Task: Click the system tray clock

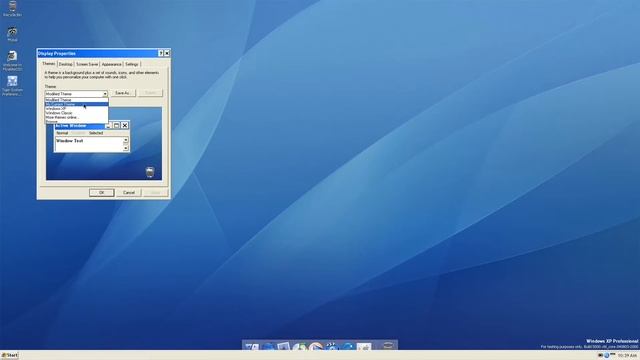Action: pos(627,356)
